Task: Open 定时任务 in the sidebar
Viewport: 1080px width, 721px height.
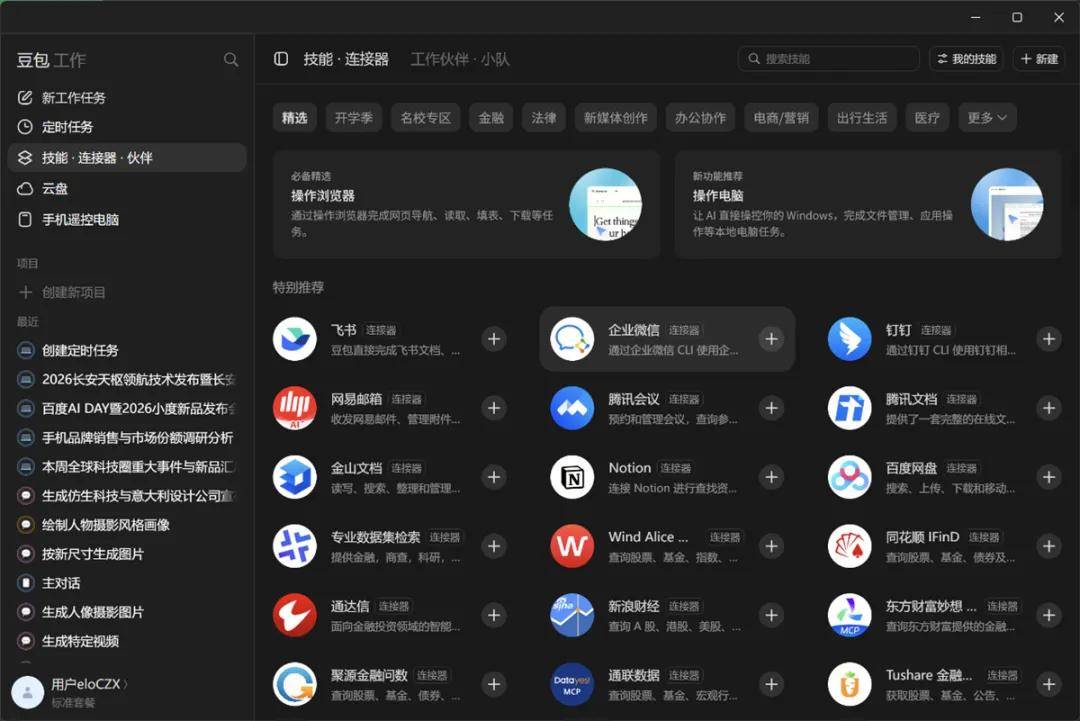Action: 127,127
